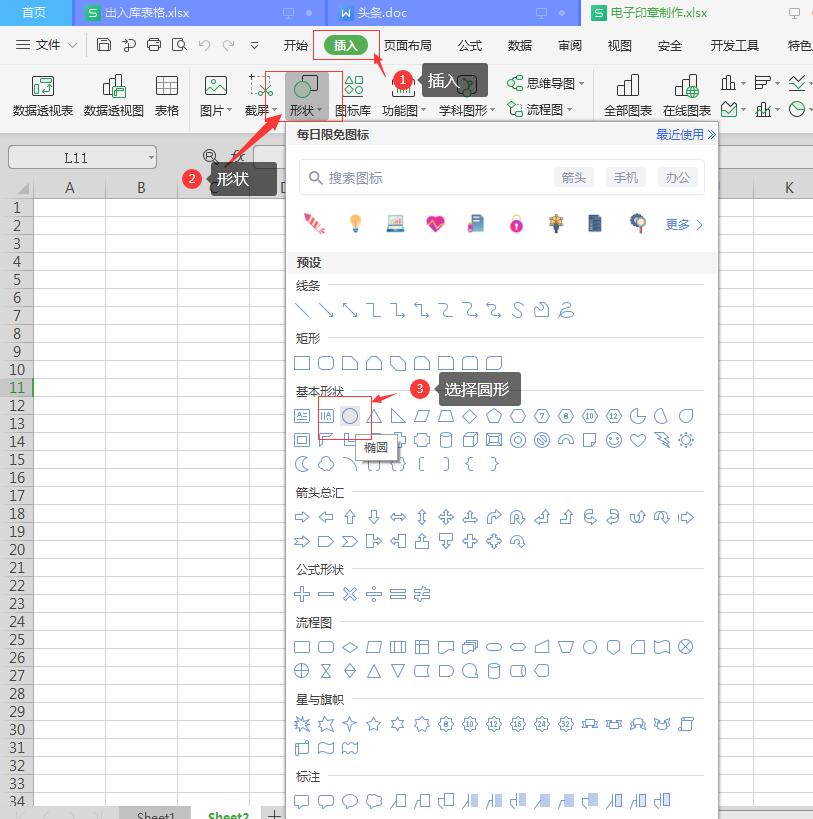Click the light bulb free icon
This screenshot has width=813, height=819.
coord(354,224)
